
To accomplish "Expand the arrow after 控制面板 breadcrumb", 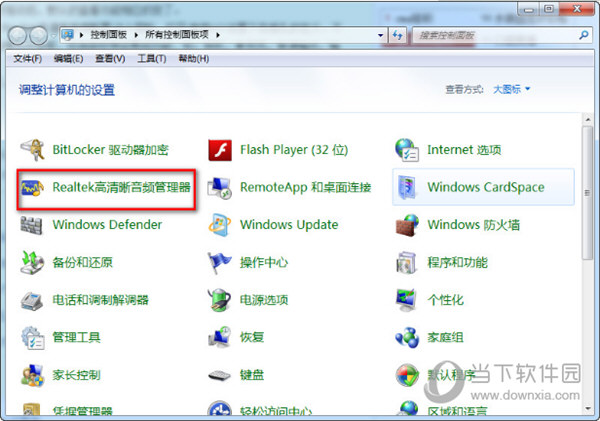I will (x=136, y=35).
